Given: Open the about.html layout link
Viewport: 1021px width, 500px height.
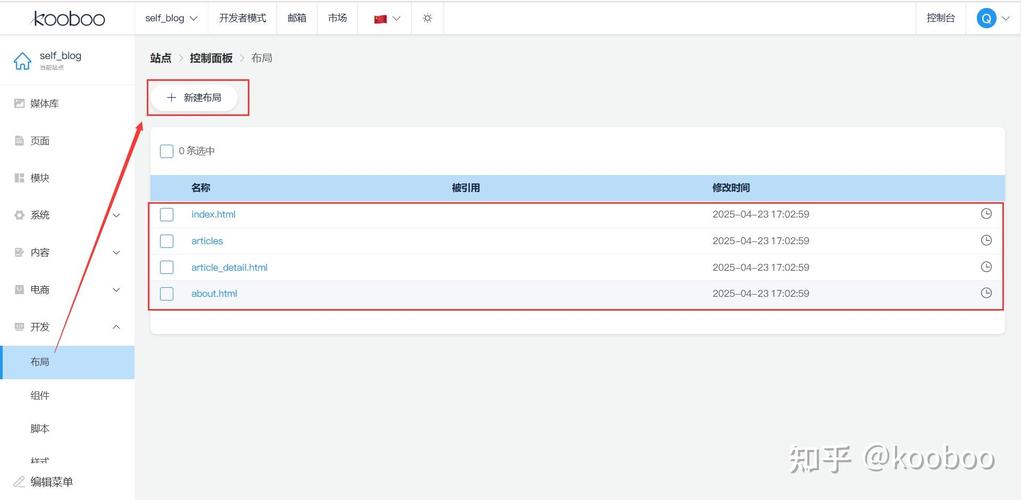Looking at the screenshot, I should coord(214,294).
